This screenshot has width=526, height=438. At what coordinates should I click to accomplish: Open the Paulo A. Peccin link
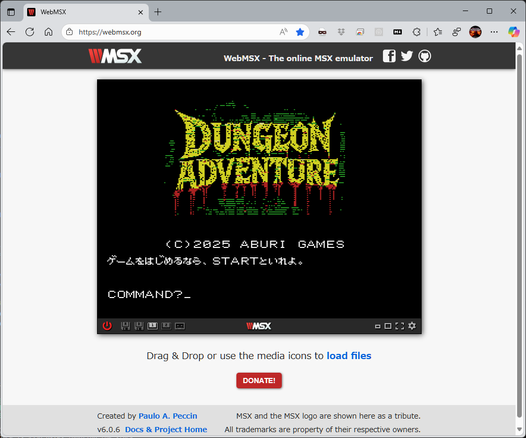tap(168, 416)
